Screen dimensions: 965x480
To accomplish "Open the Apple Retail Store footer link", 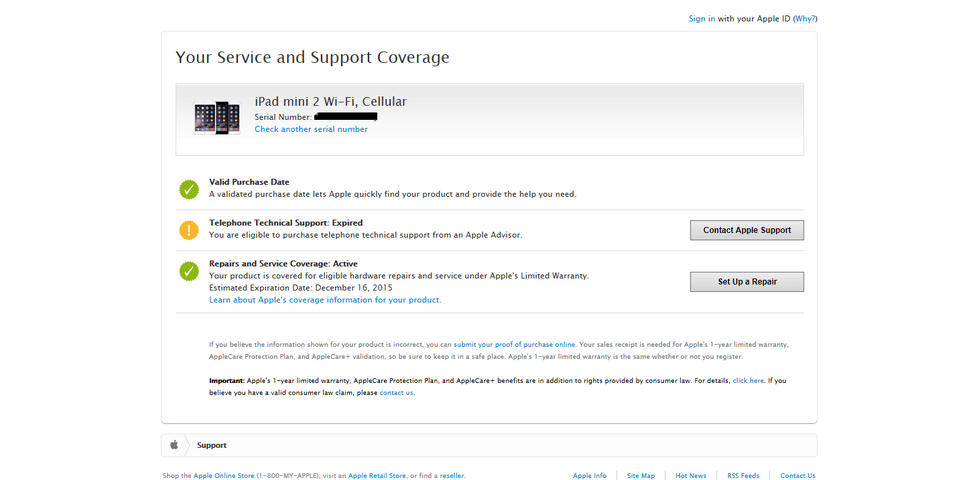I will [x=377, y=476].
